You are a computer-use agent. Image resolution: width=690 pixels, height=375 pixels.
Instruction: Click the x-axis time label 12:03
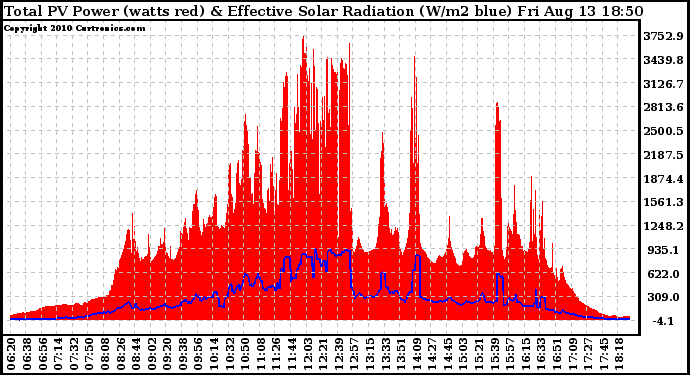click(308, 354)
